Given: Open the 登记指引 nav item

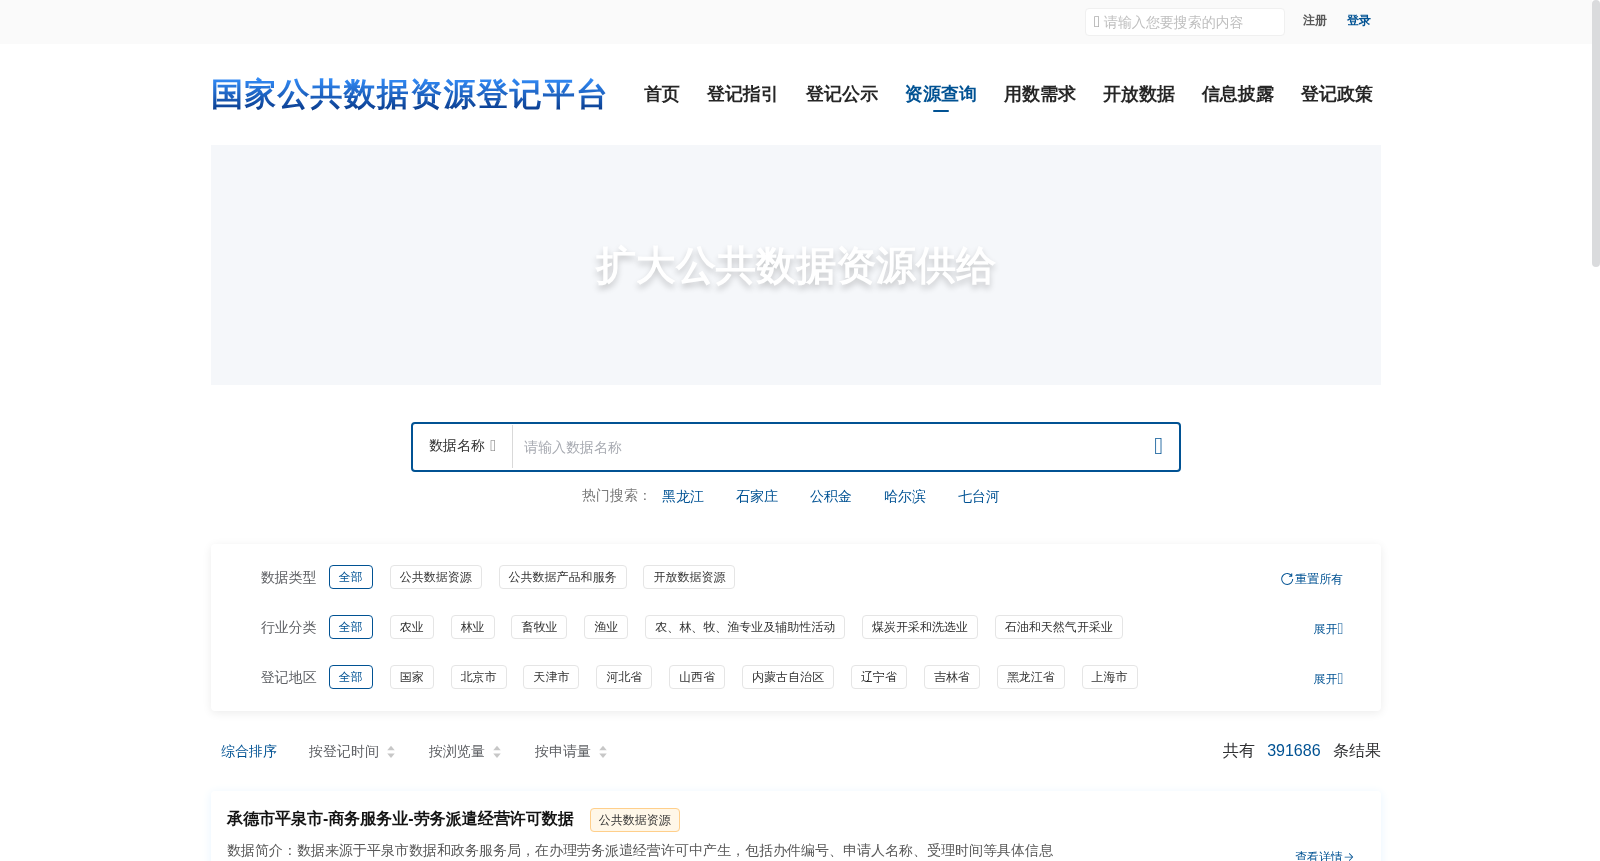Looking at the screenshot, I should tap(742, 94).
